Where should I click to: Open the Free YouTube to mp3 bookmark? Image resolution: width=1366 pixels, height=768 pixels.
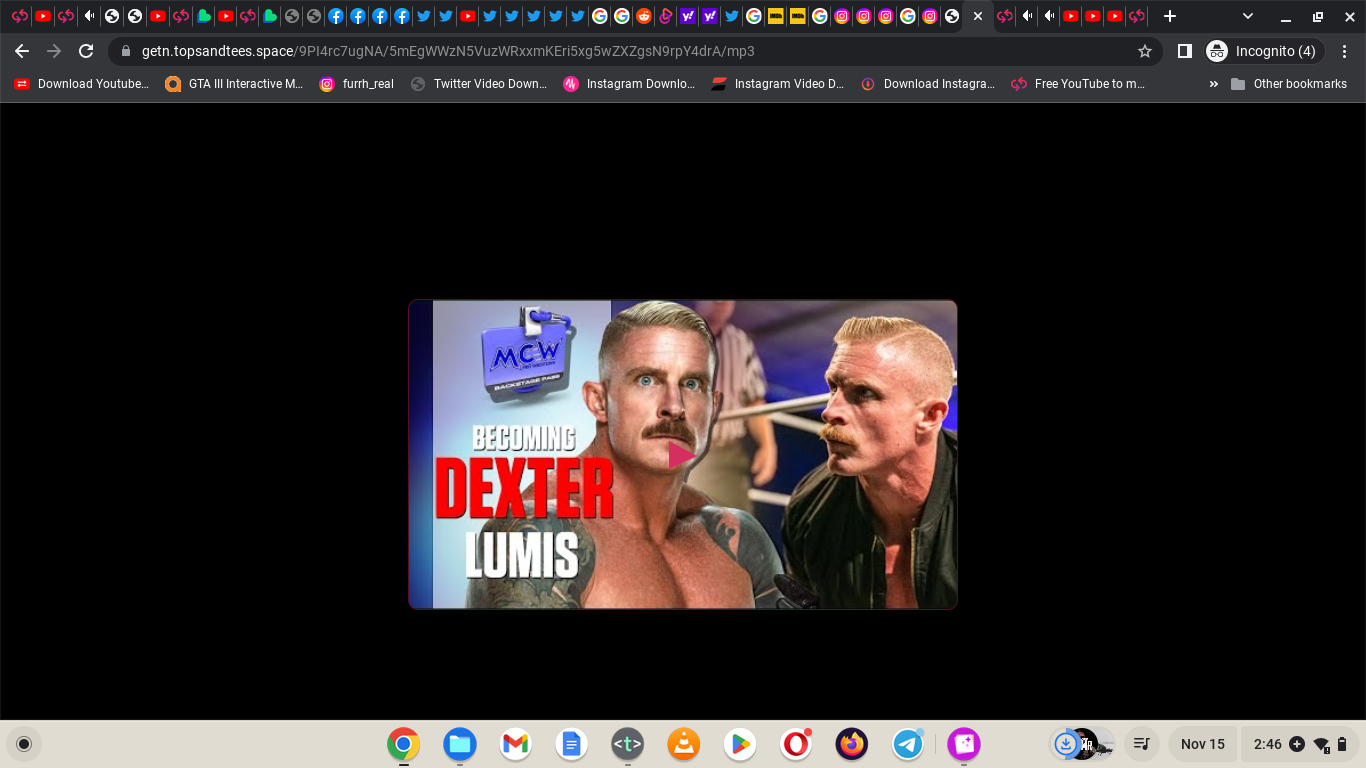[x=1078, y=84]
